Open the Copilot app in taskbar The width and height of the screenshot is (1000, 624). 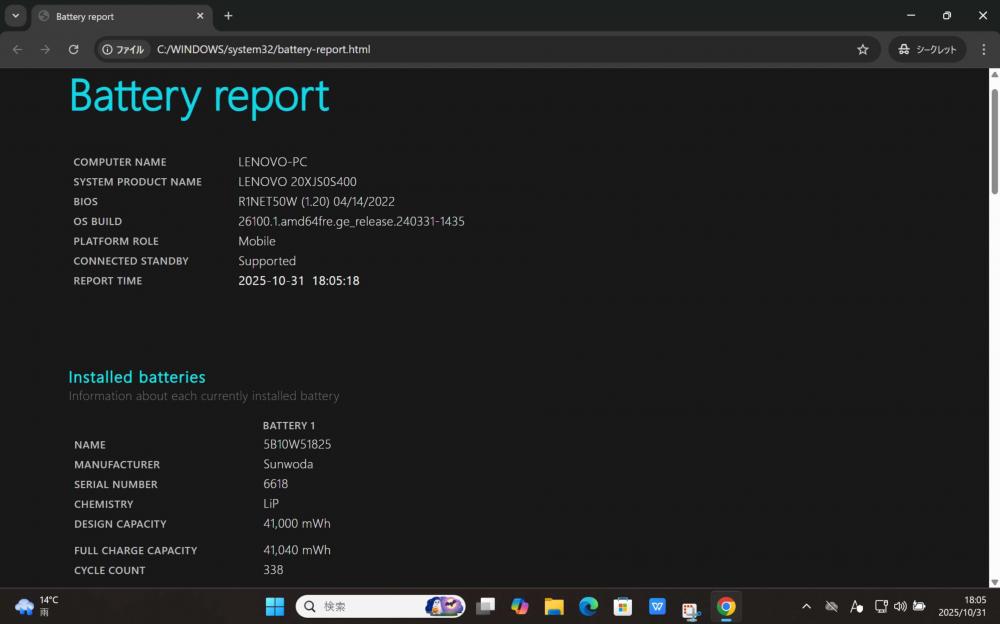[519, 606]
